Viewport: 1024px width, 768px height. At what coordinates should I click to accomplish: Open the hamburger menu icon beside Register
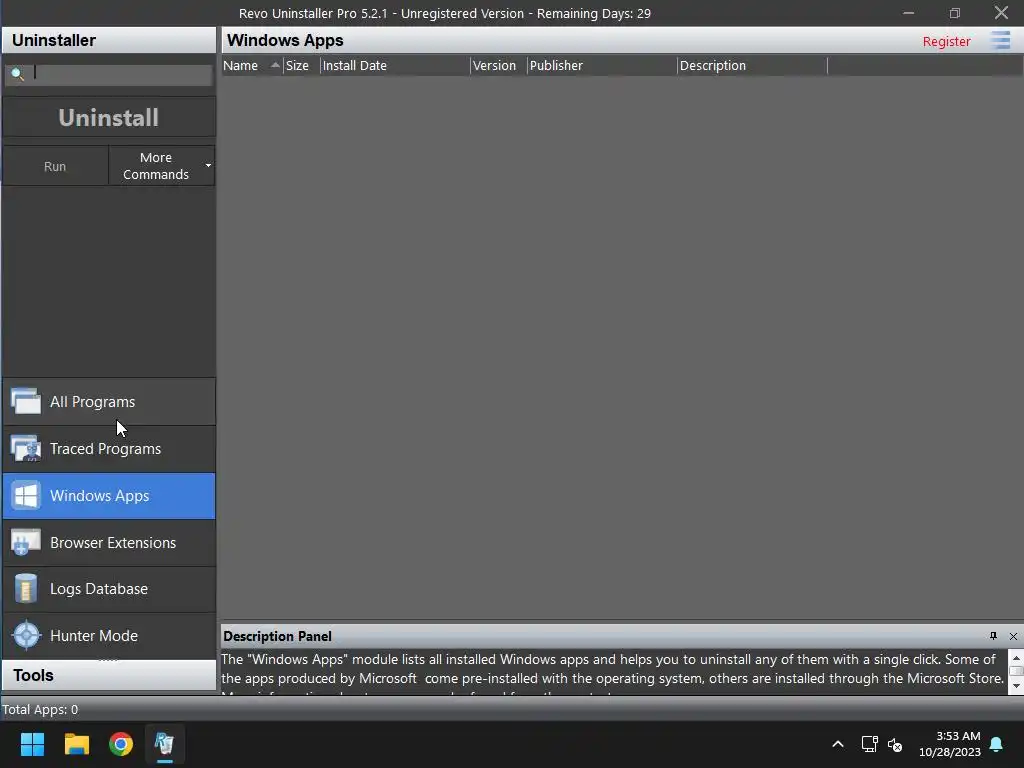(x=1000, y=40)
